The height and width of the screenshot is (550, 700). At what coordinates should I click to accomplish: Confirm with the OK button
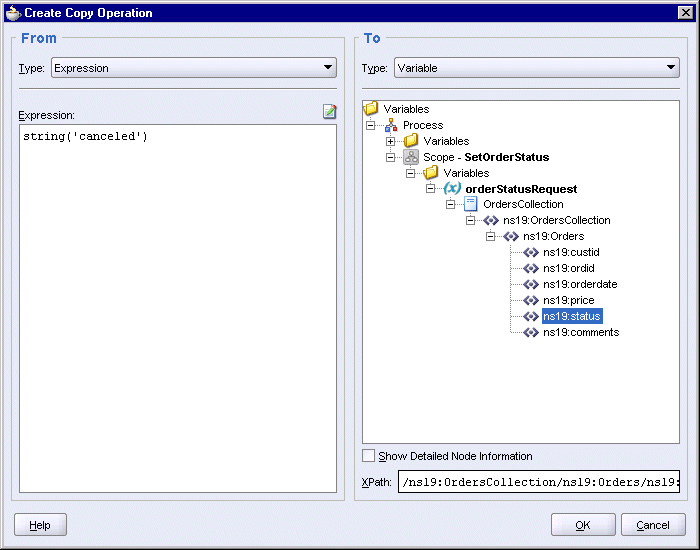583,525
